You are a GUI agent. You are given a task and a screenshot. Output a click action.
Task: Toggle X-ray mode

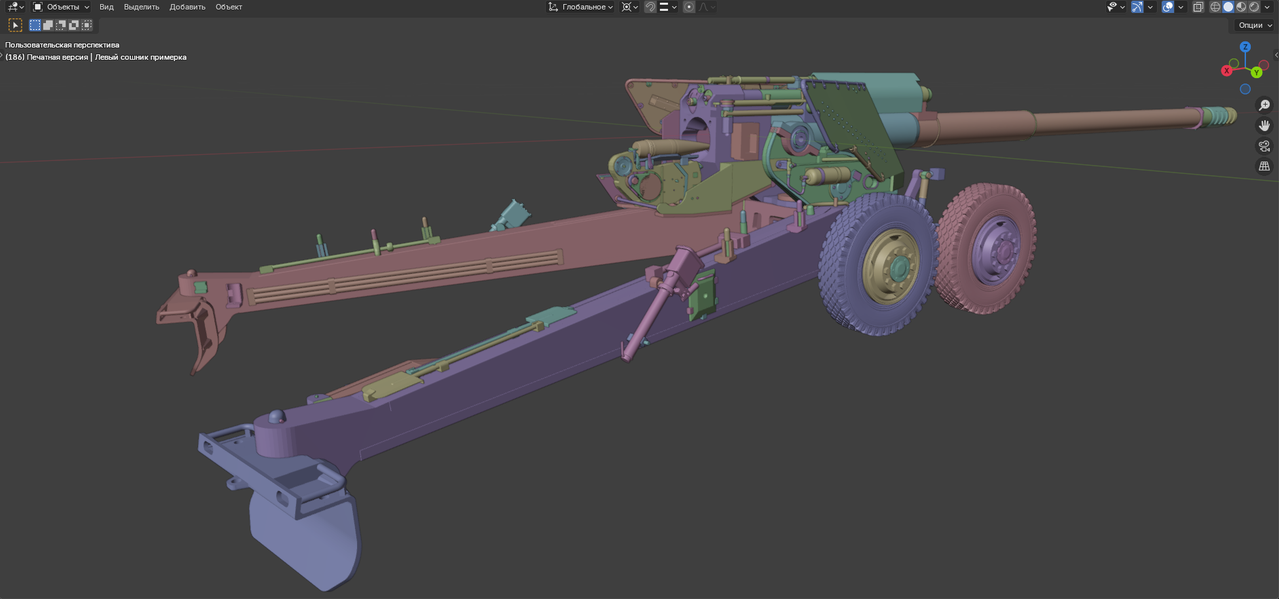coord(1198,7)
